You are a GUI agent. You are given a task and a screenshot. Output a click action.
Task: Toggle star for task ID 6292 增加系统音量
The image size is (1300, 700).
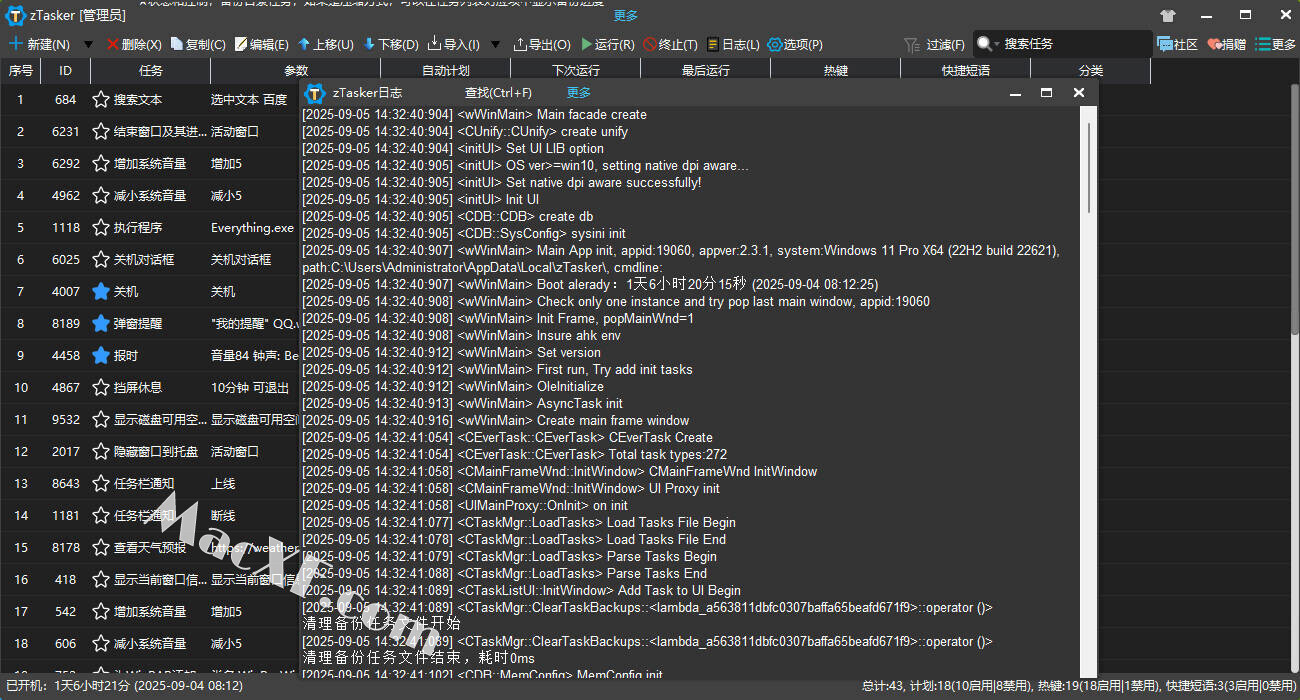click(x=100, y=164)
